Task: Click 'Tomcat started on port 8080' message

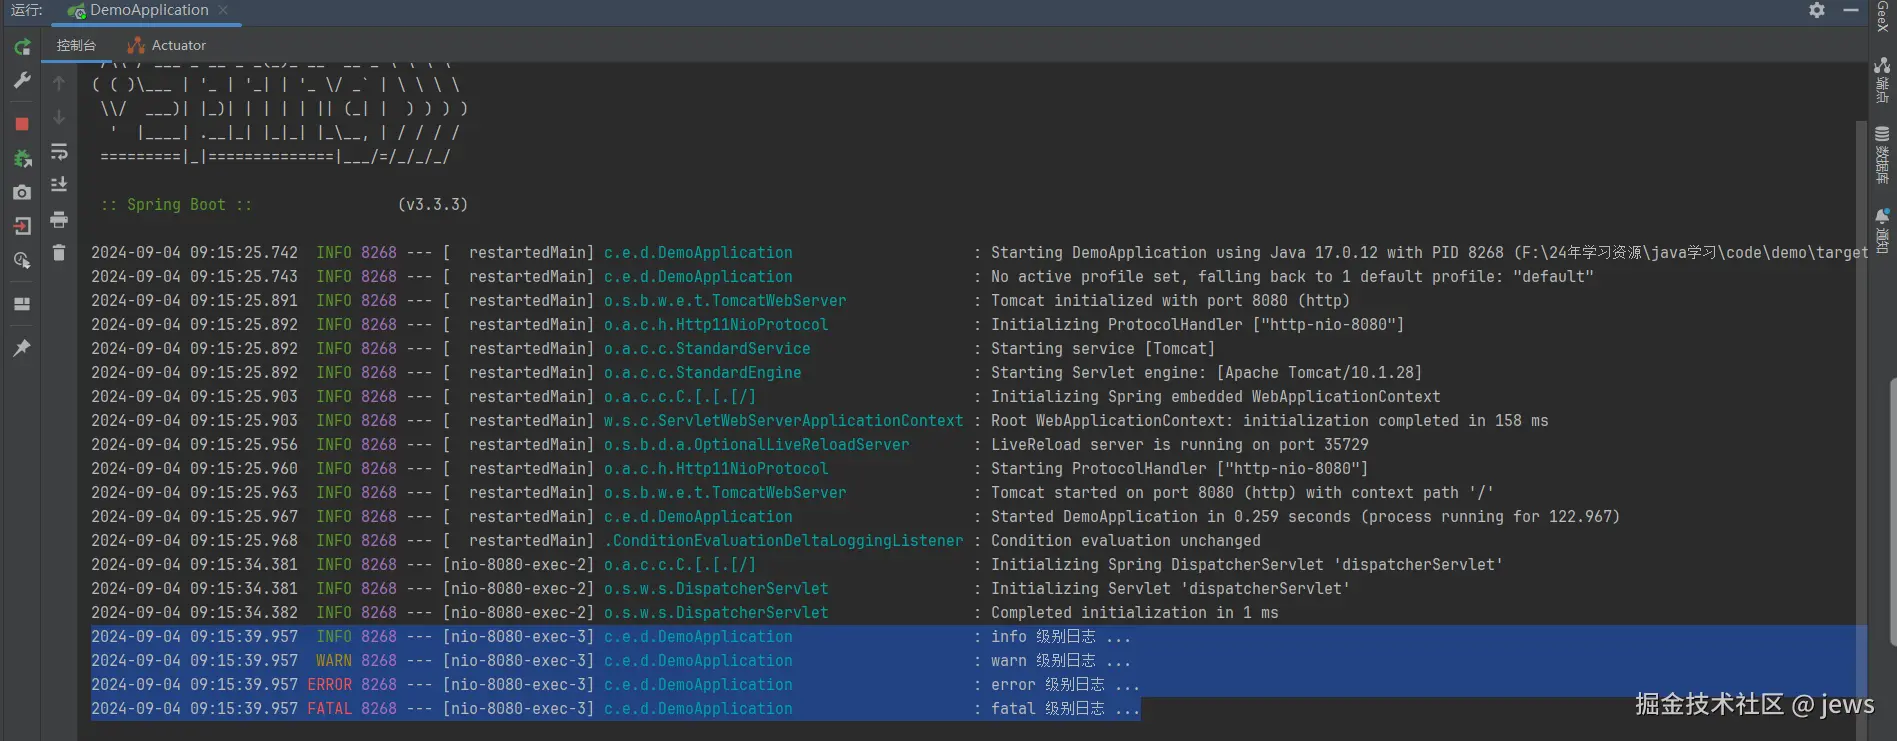Action: [1242, 493]
